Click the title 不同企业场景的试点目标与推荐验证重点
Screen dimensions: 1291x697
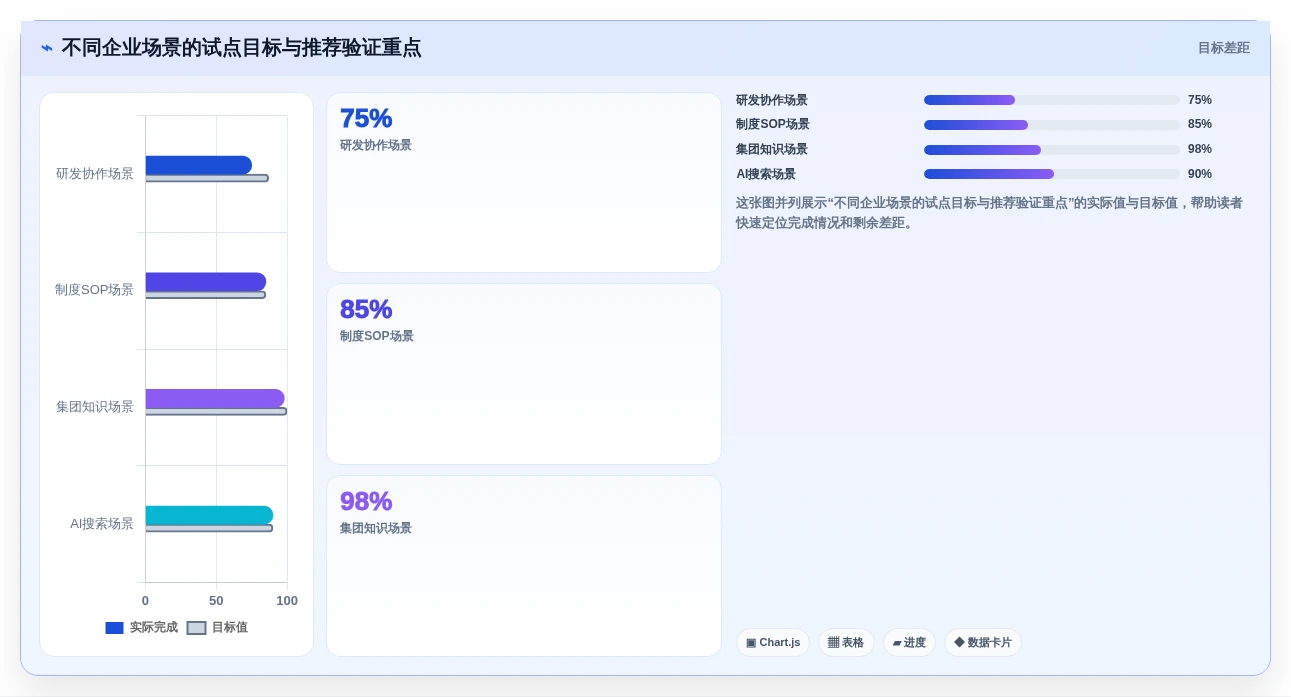point(241,48)
